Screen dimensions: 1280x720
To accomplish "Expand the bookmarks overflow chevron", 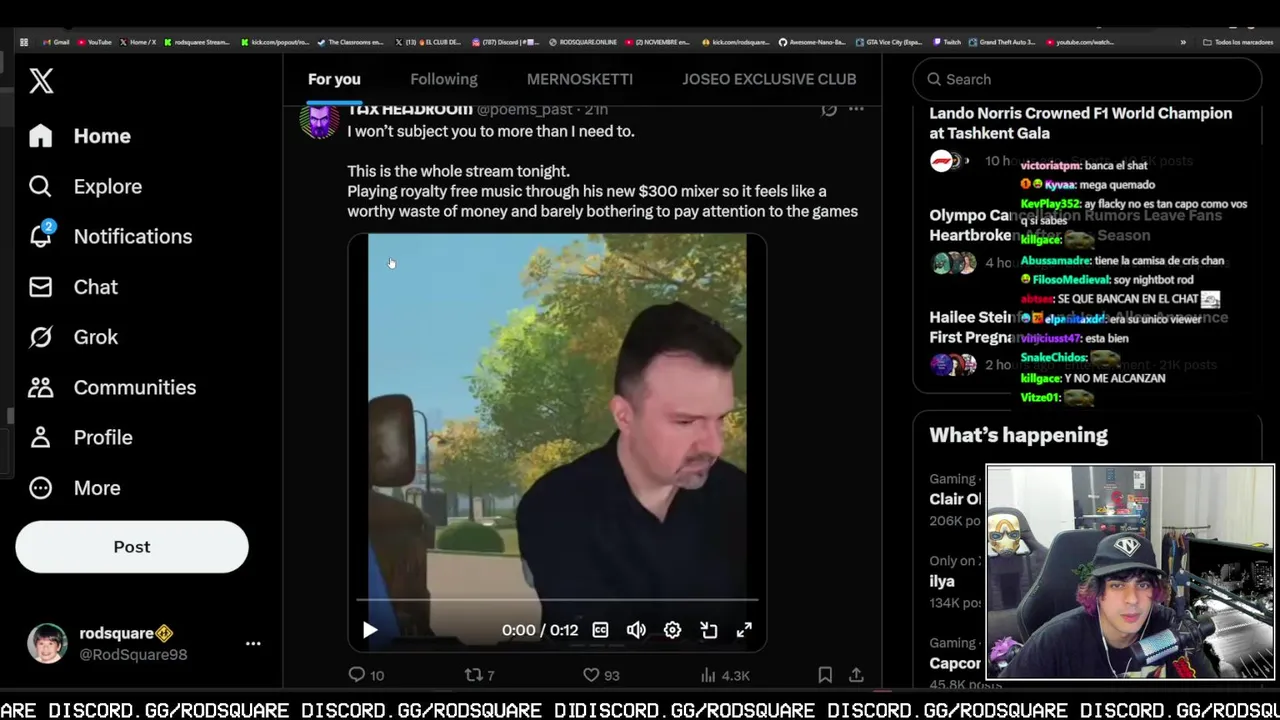I will point(1183,42).
